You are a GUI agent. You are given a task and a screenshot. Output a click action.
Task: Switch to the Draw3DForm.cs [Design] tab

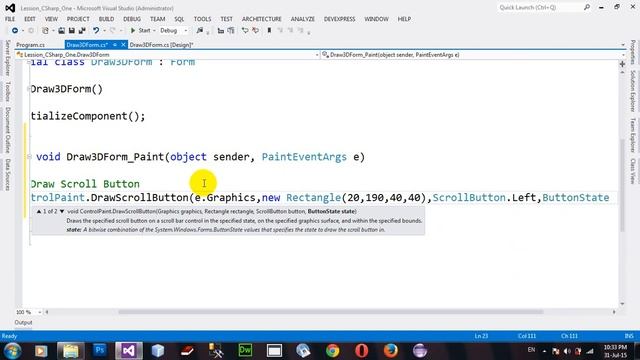click(x=161, y=45)
